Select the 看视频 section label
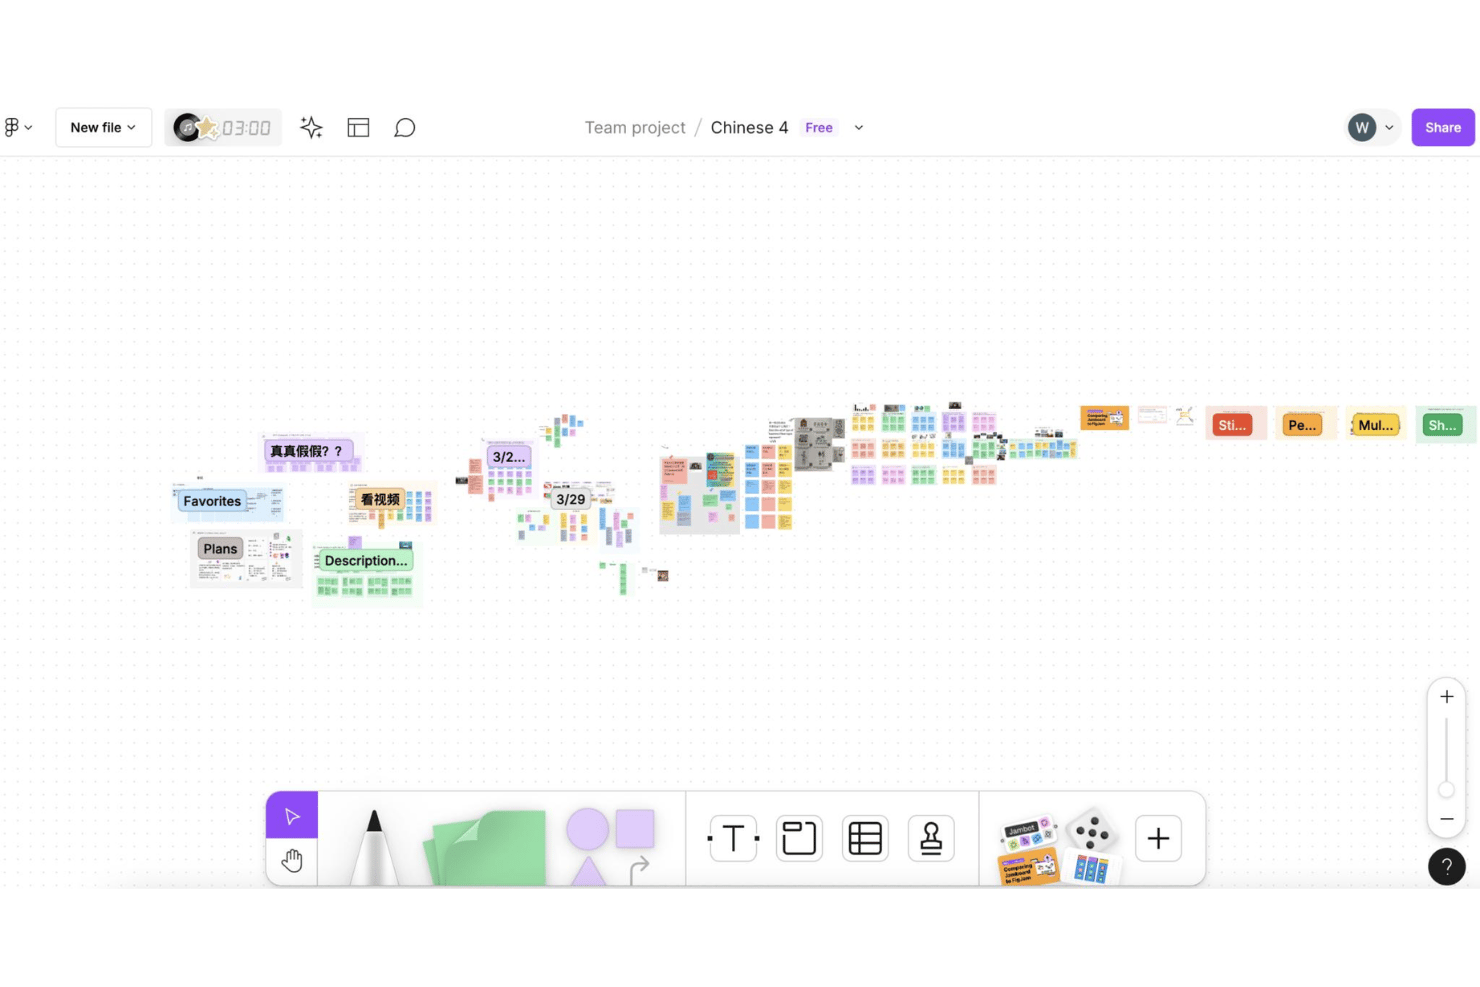 pos(380,499)
